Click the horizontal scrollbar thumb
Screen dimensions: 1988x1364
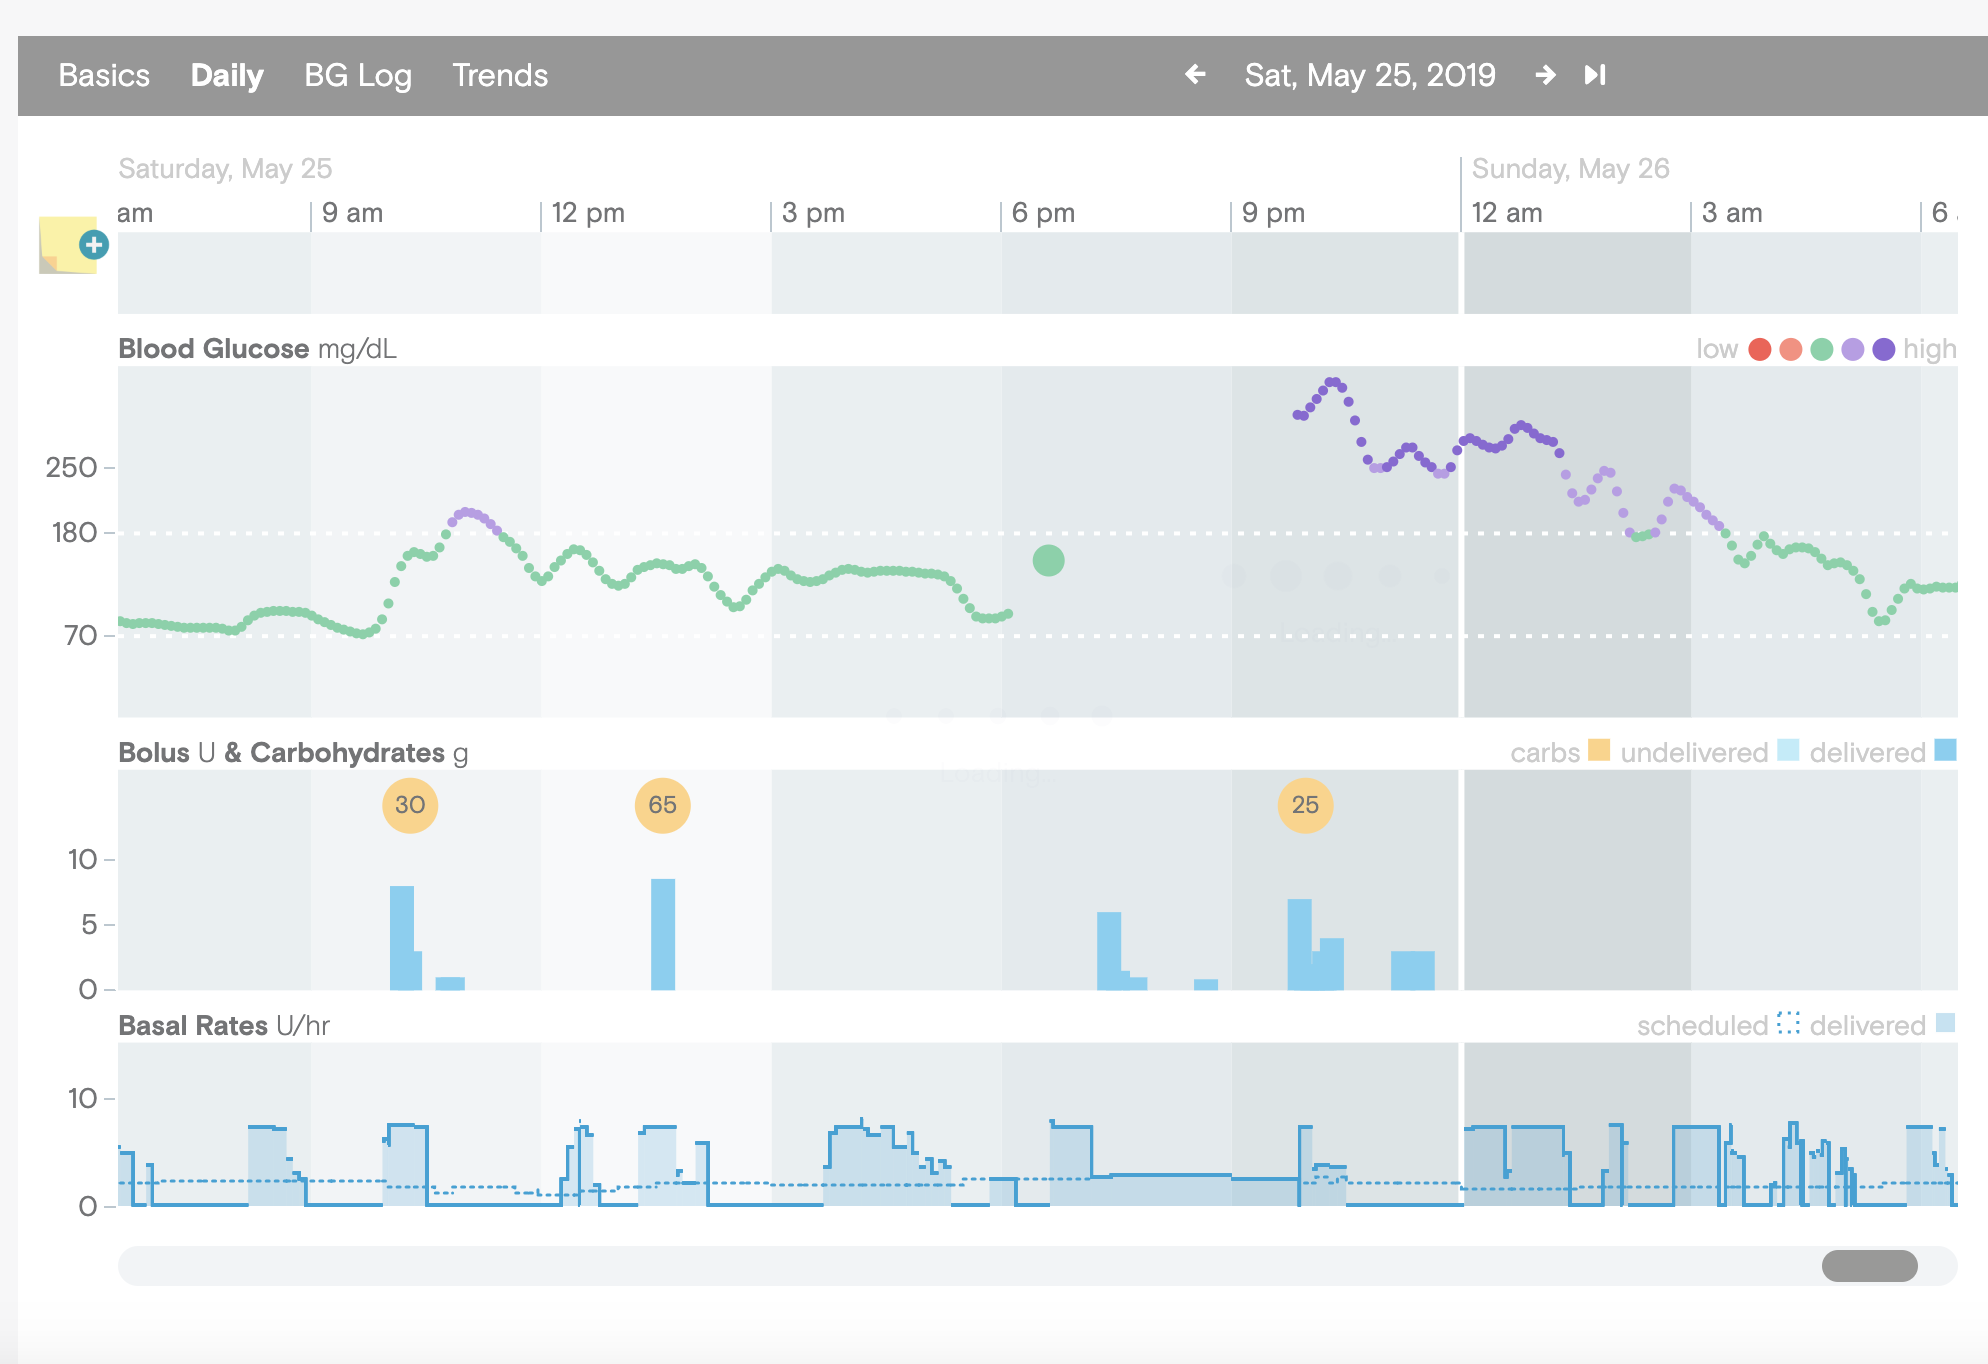tap(1869, 1266)
